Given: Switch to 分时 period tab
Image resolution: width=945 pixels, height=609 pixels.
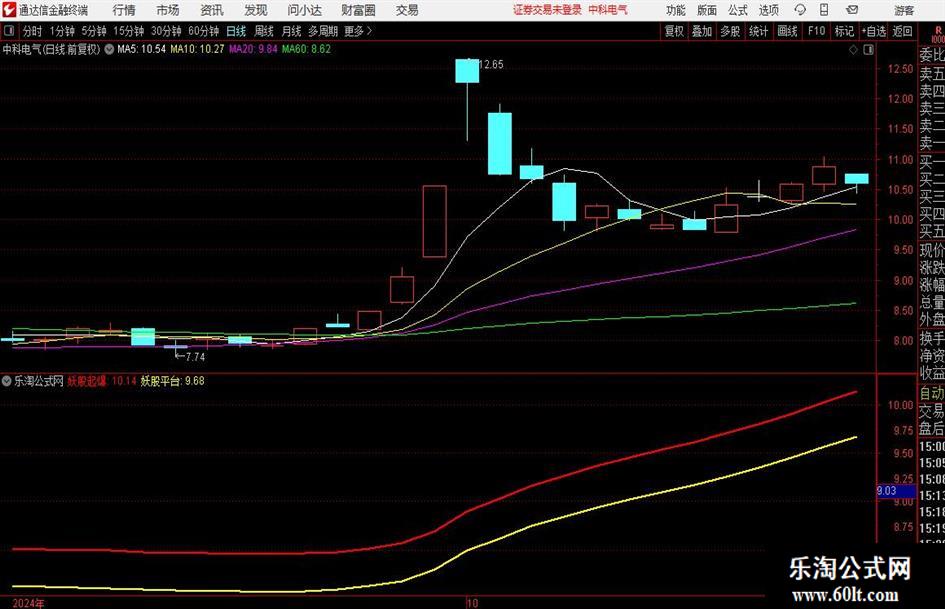Looking at the screenshot, I should pyautogui.click(x=32, y=31).
